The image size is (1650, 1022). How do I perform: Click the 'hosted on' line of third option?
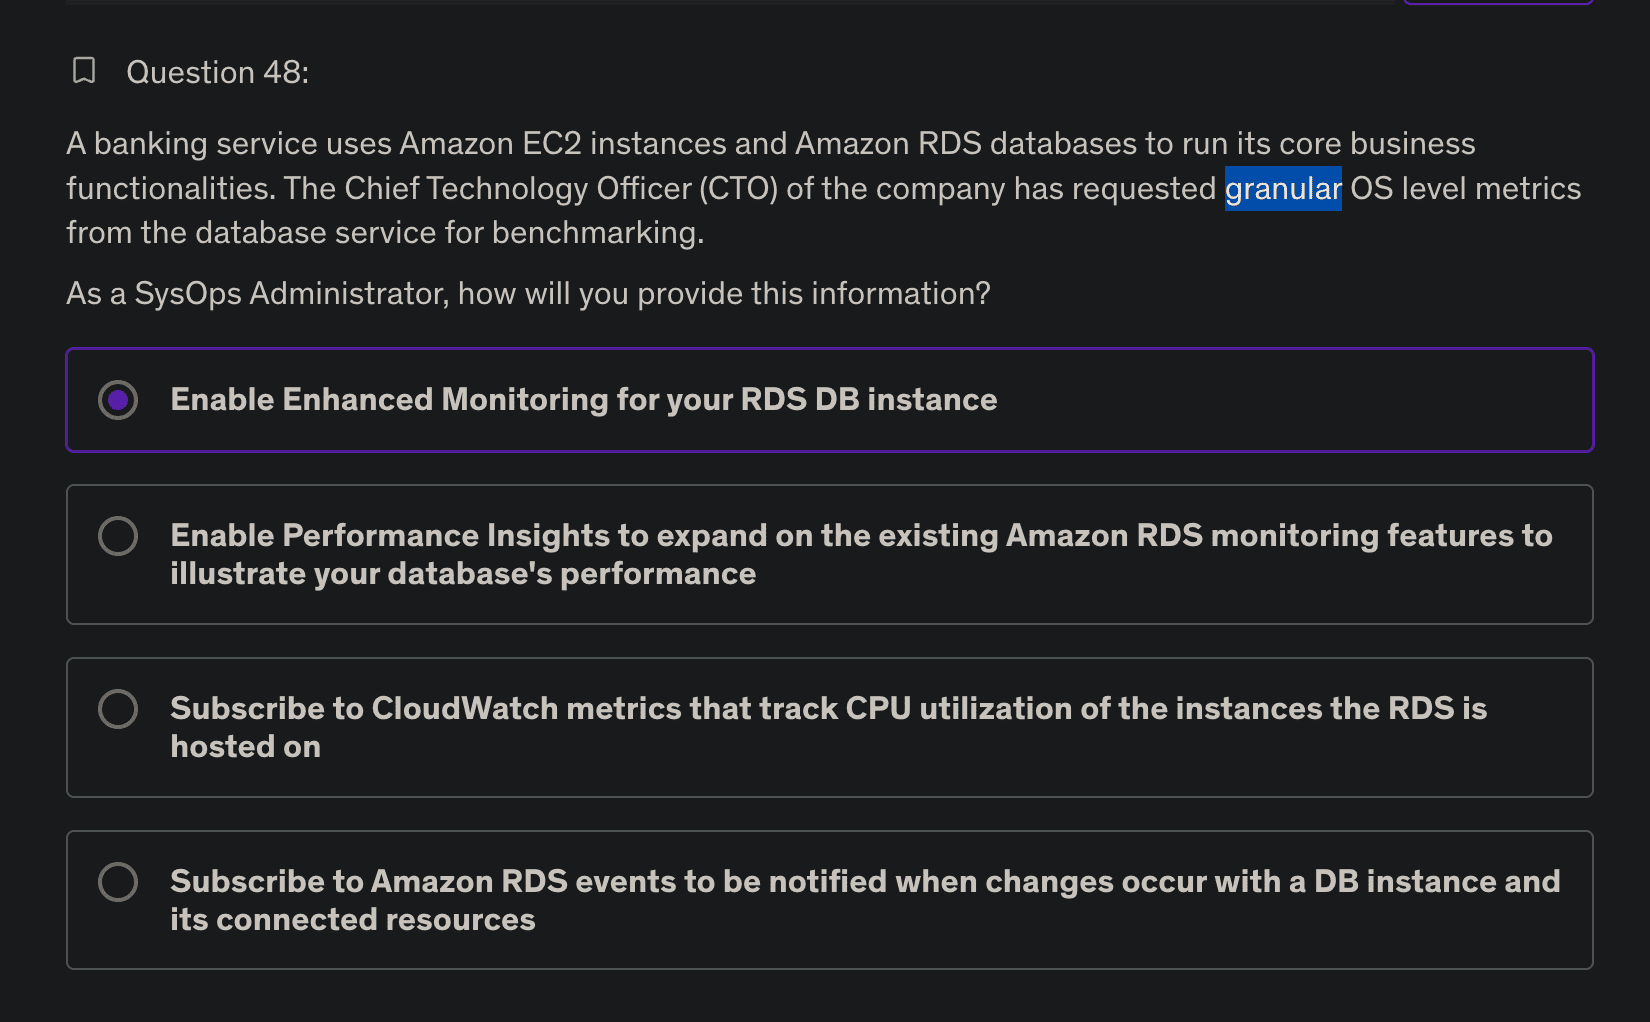click(245, 747)
